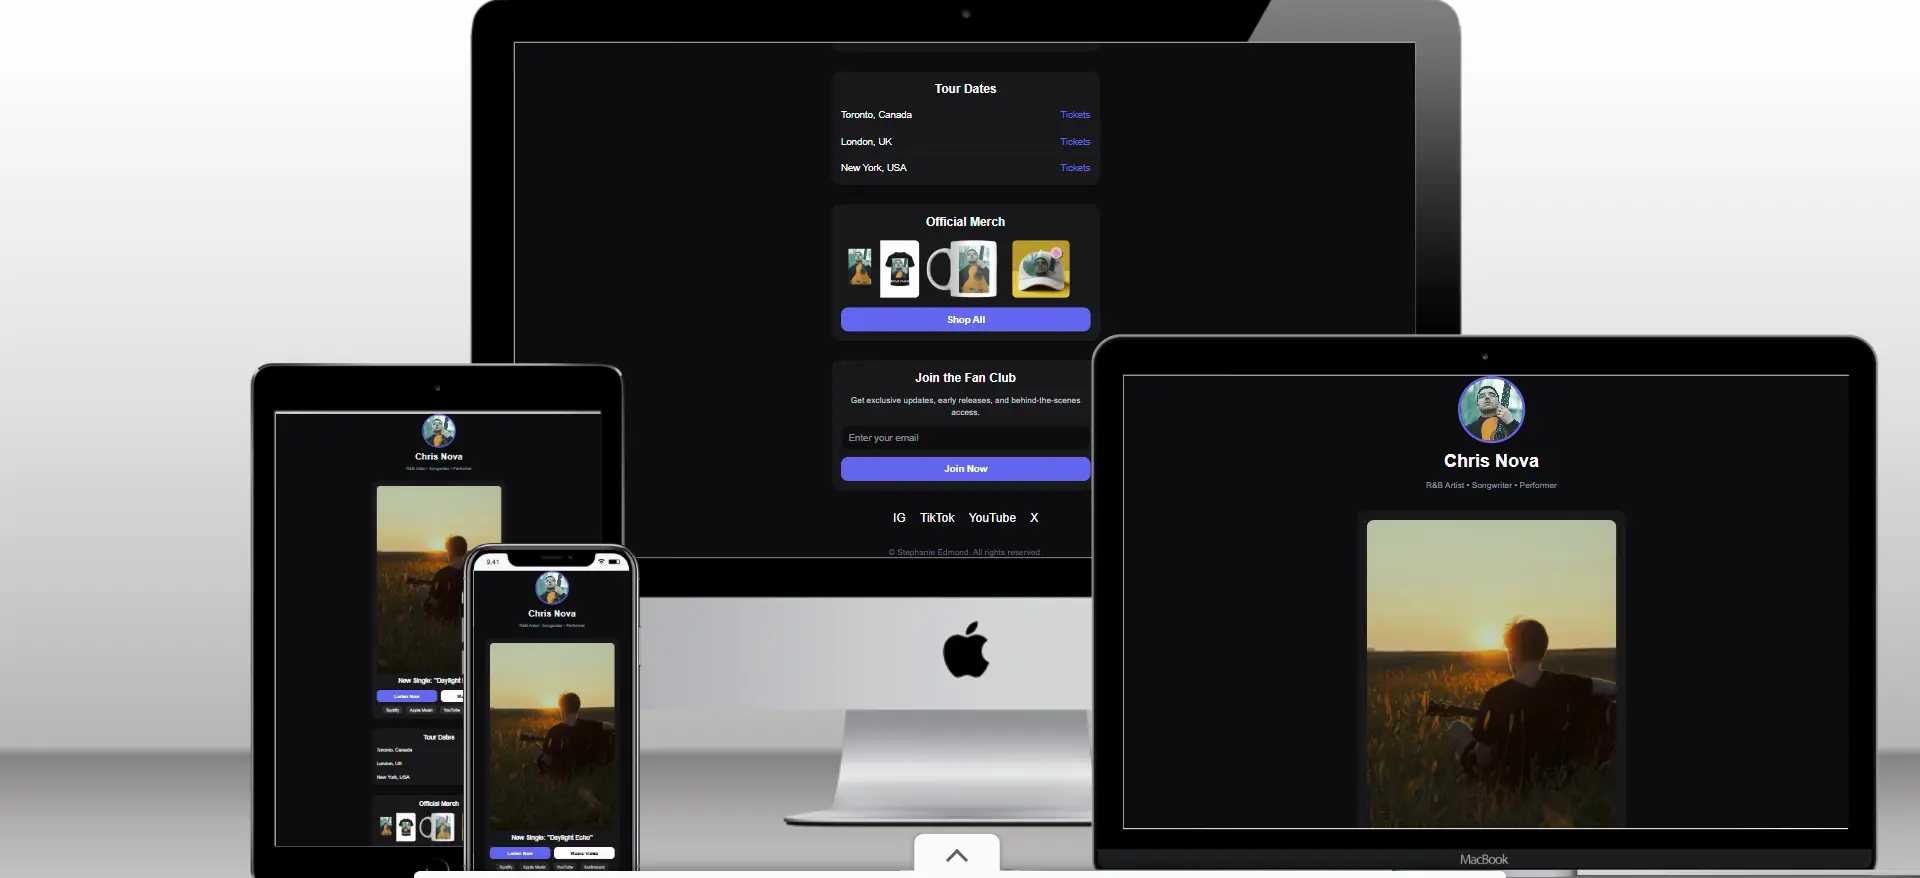Click the Shop All button
The image size is (1920, 878).
tap(965, 320)
